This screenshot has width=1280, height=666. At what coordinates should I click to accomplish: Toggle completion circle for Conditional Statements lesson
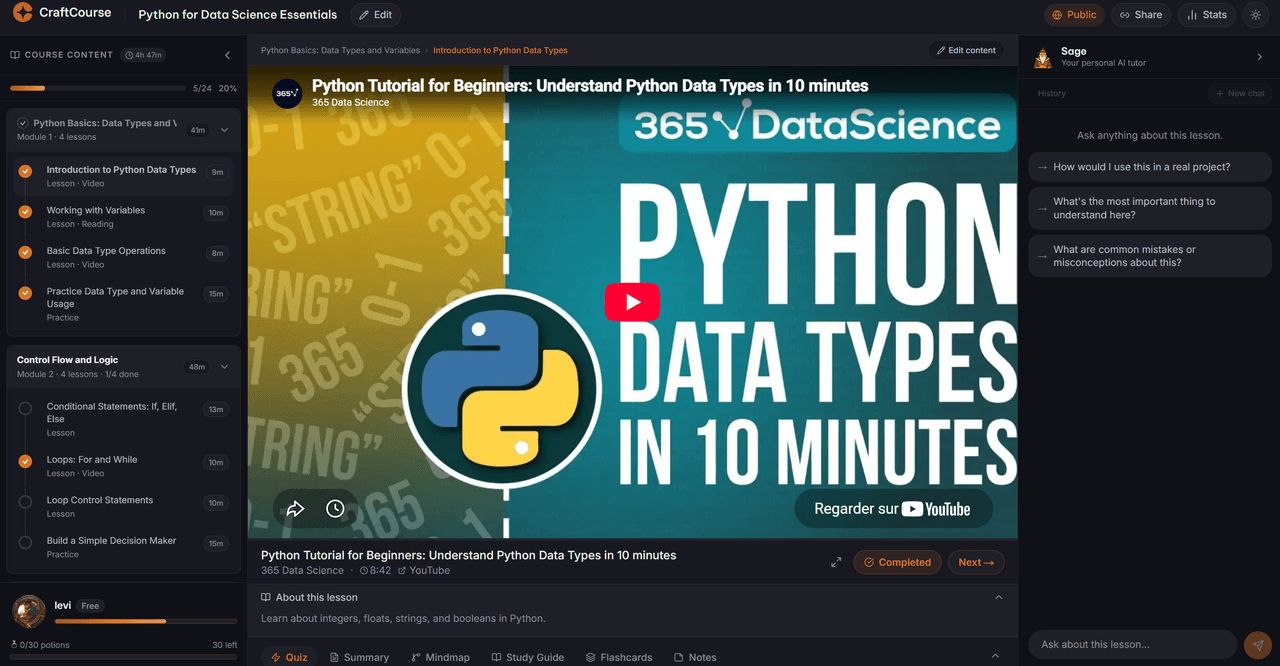pyautogui.click(x=25, y=408)
